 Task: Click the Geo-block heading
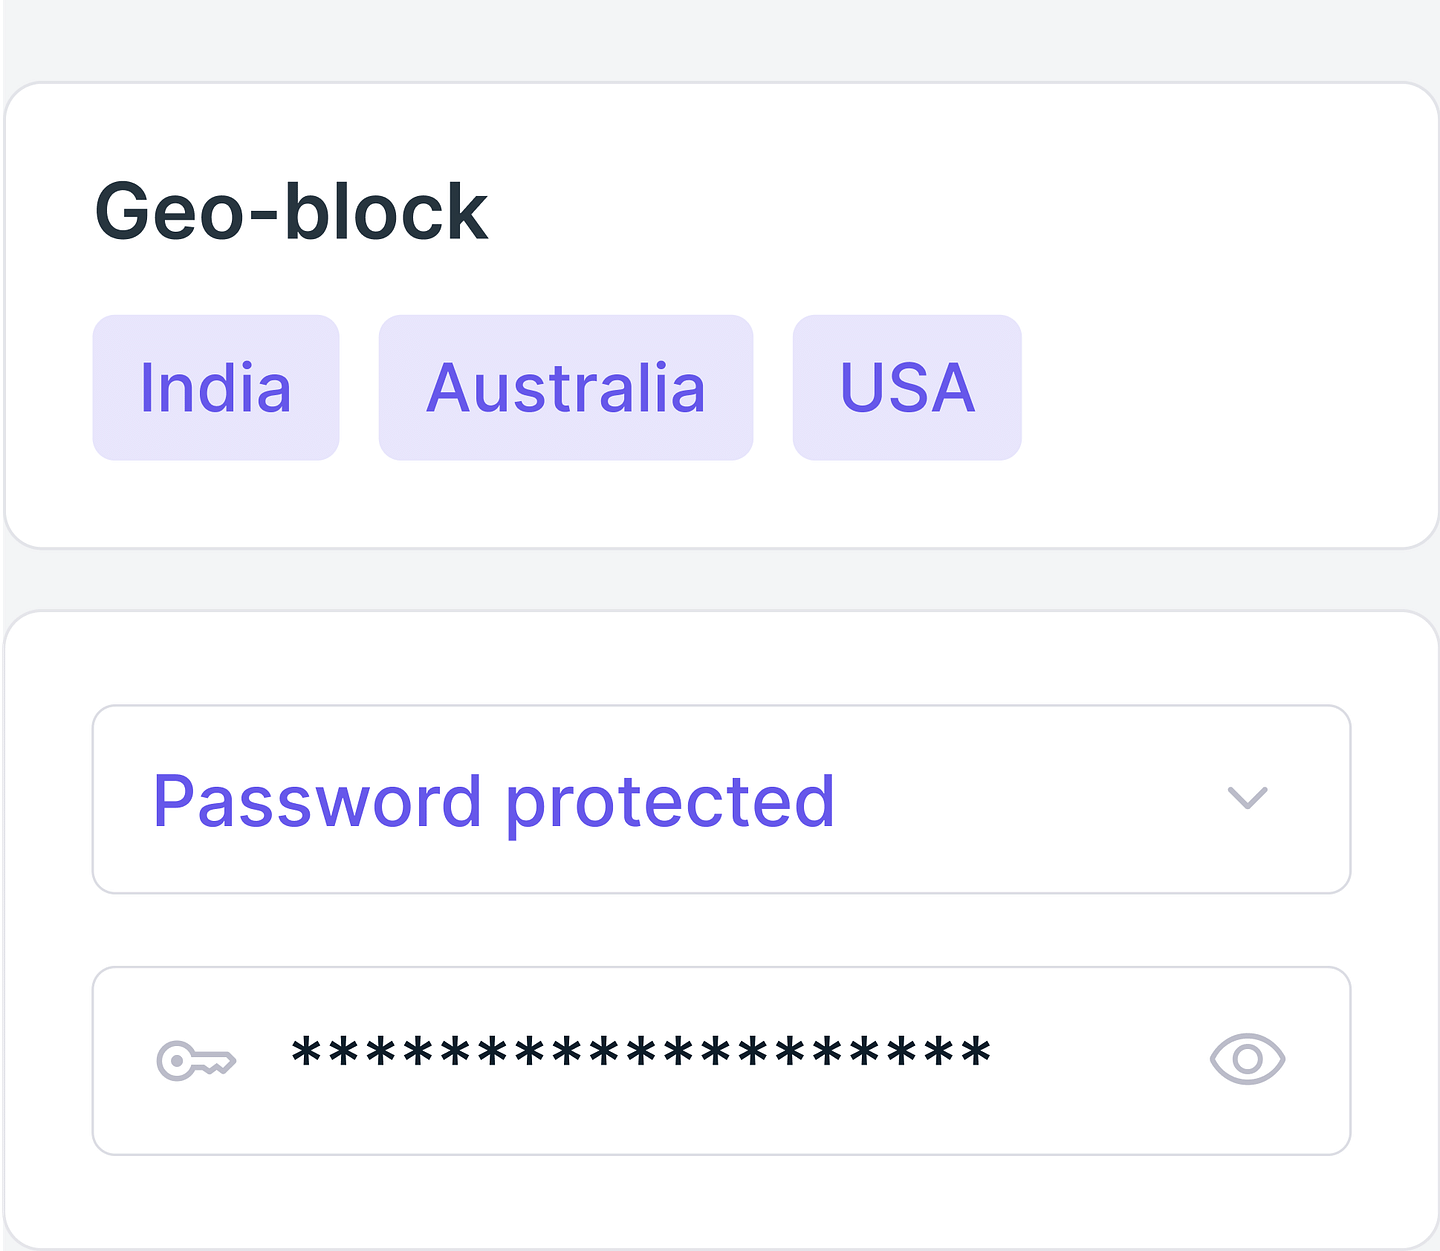click(x=291, y=212)
